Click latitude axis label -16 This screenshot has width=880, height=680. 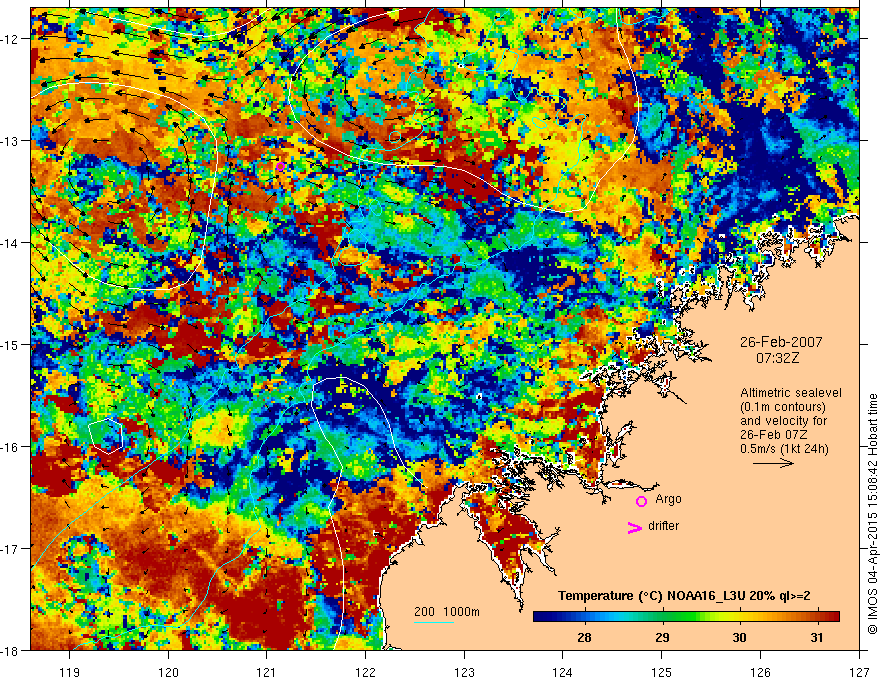[11, 447]
